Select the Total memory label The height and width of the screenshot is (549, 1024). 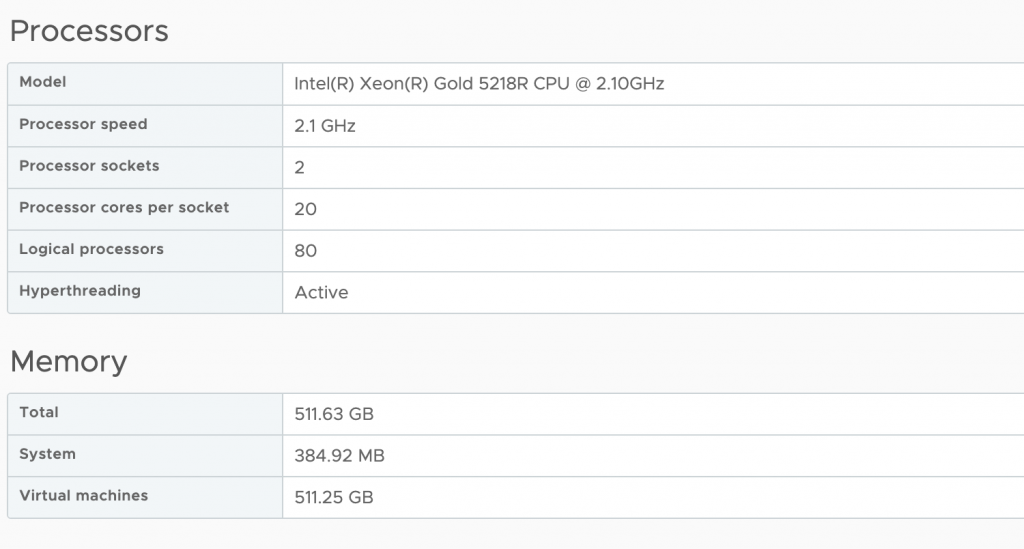point(39,412)
